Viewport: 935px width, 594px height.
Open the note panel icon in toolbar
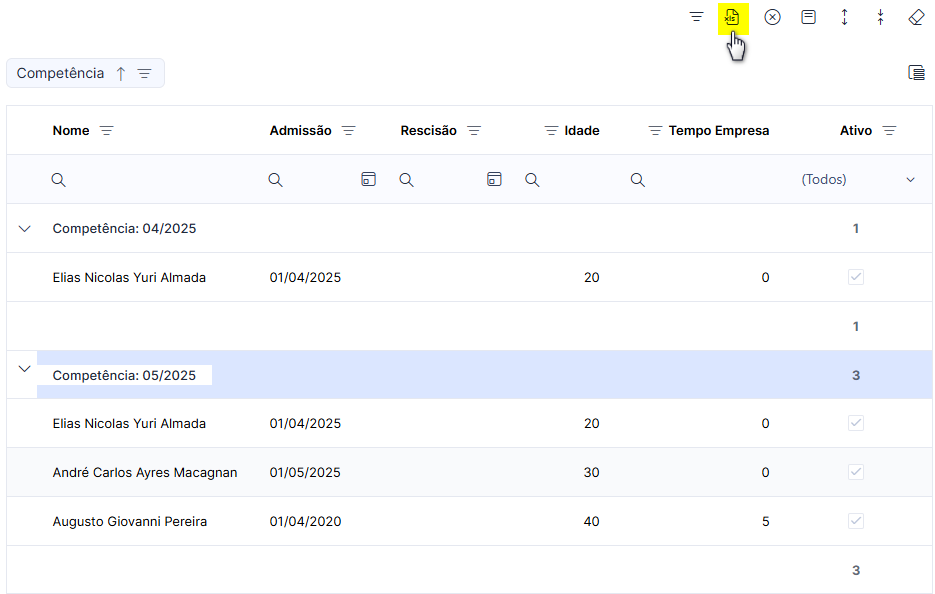(x=808, y=17)
